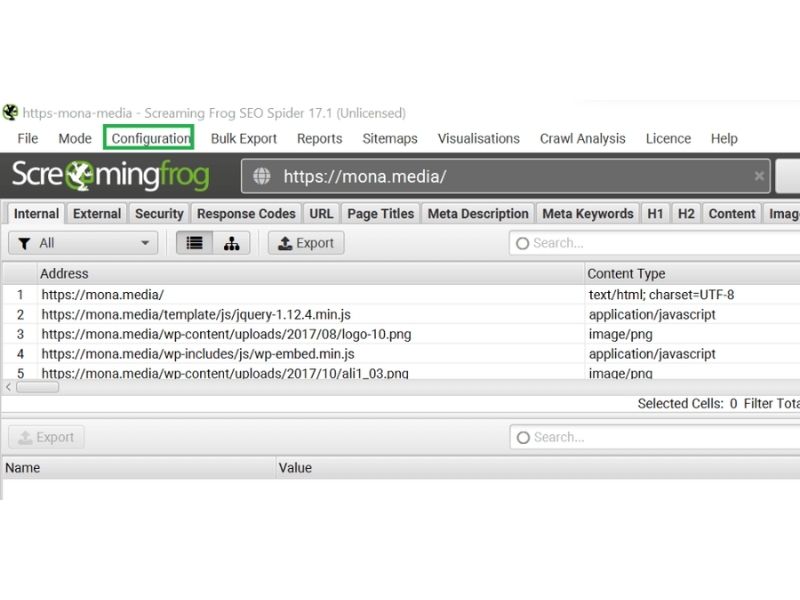The height and width of the screenshot is (600, 800).
Task: Clear the URL with the X icon
Action: 759,176
